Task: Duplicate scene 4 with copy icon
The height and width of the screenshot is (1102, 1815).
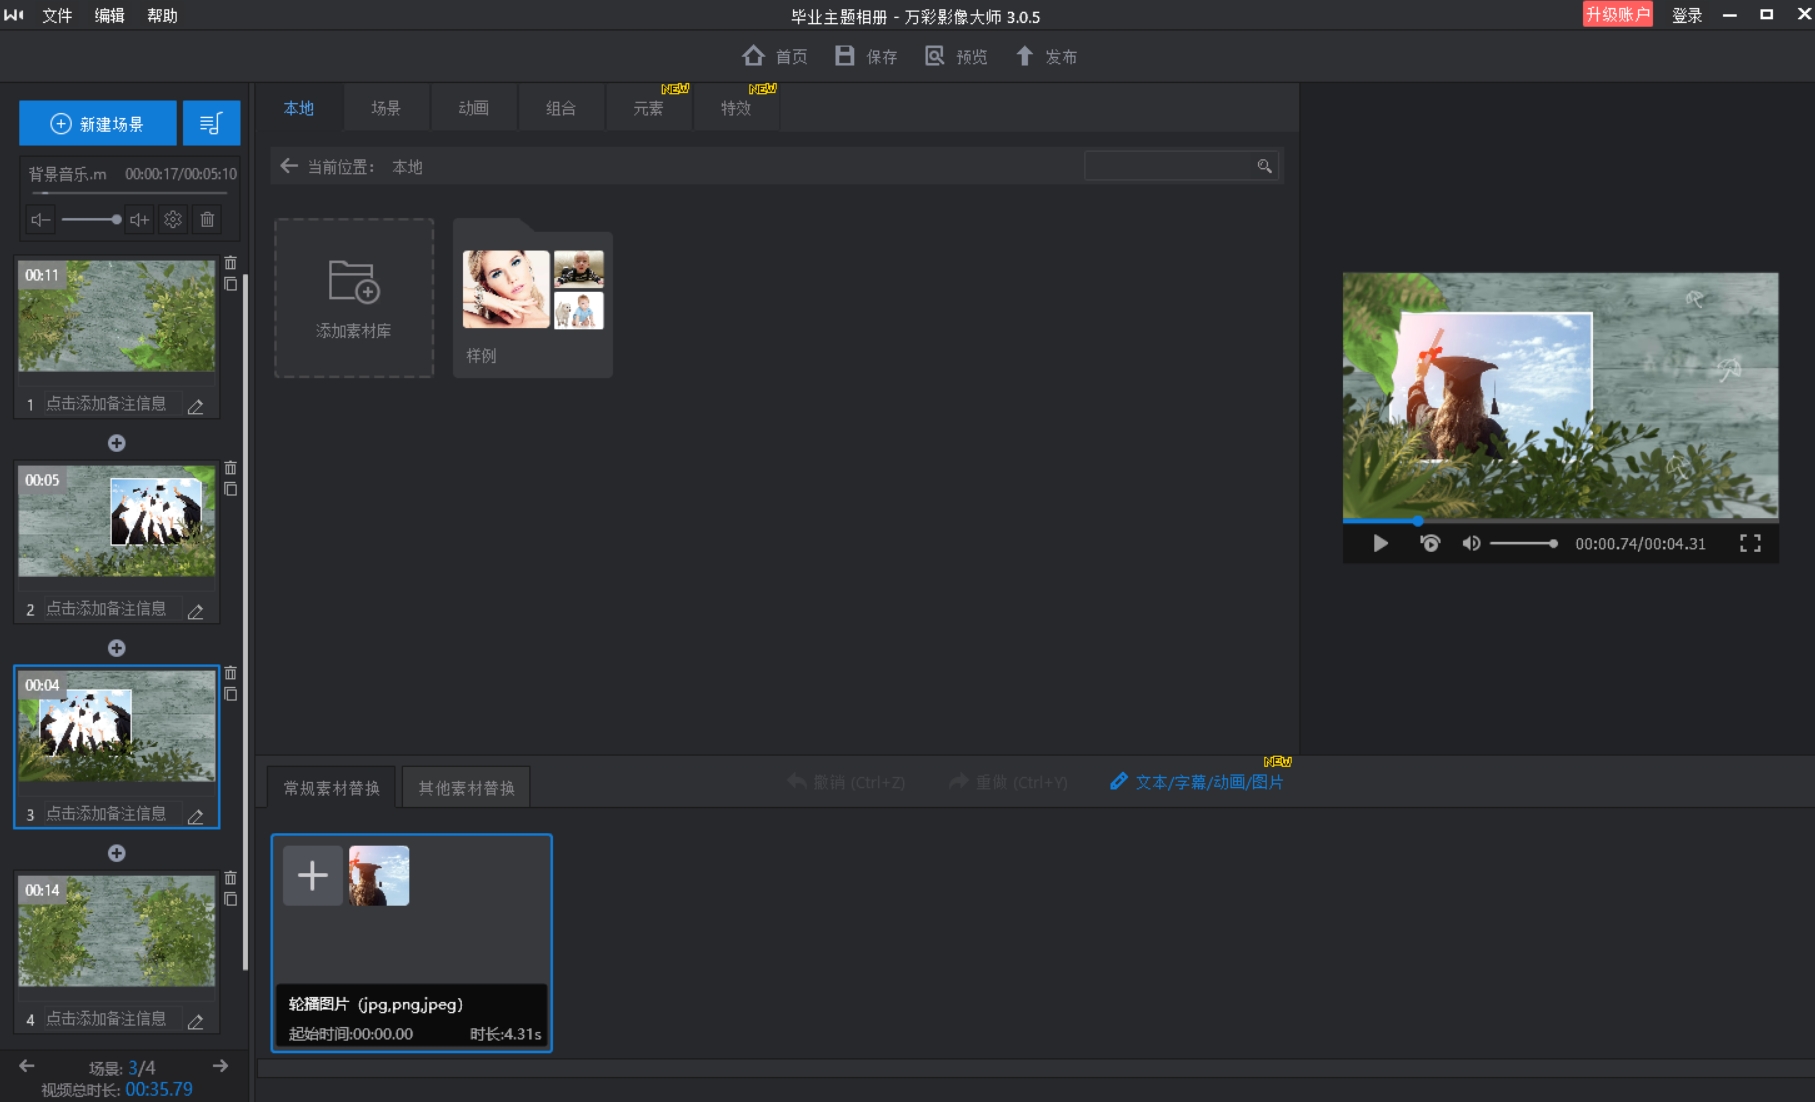Action: tap(231, 900)
